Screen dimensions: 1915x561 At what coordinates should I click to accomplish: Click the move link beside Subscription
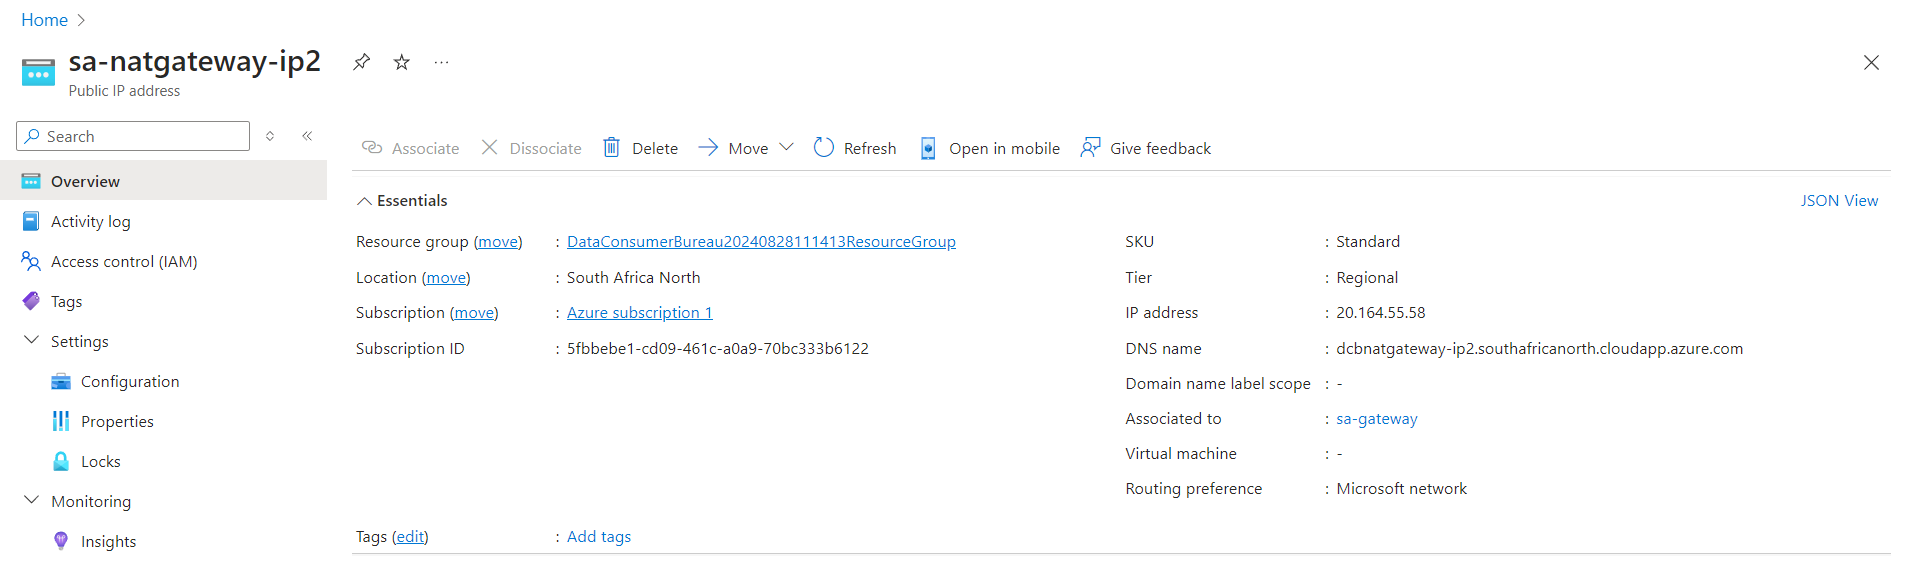coord(474,313)
